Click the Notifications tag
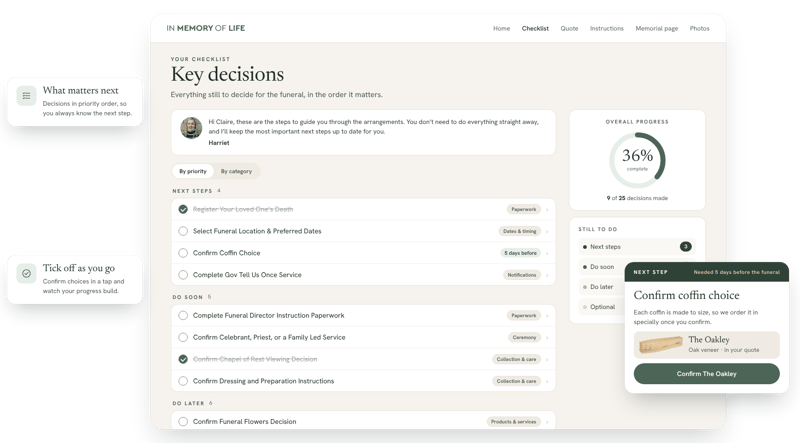Viewport: 800px width, 443px height. [x=521, y=275]
